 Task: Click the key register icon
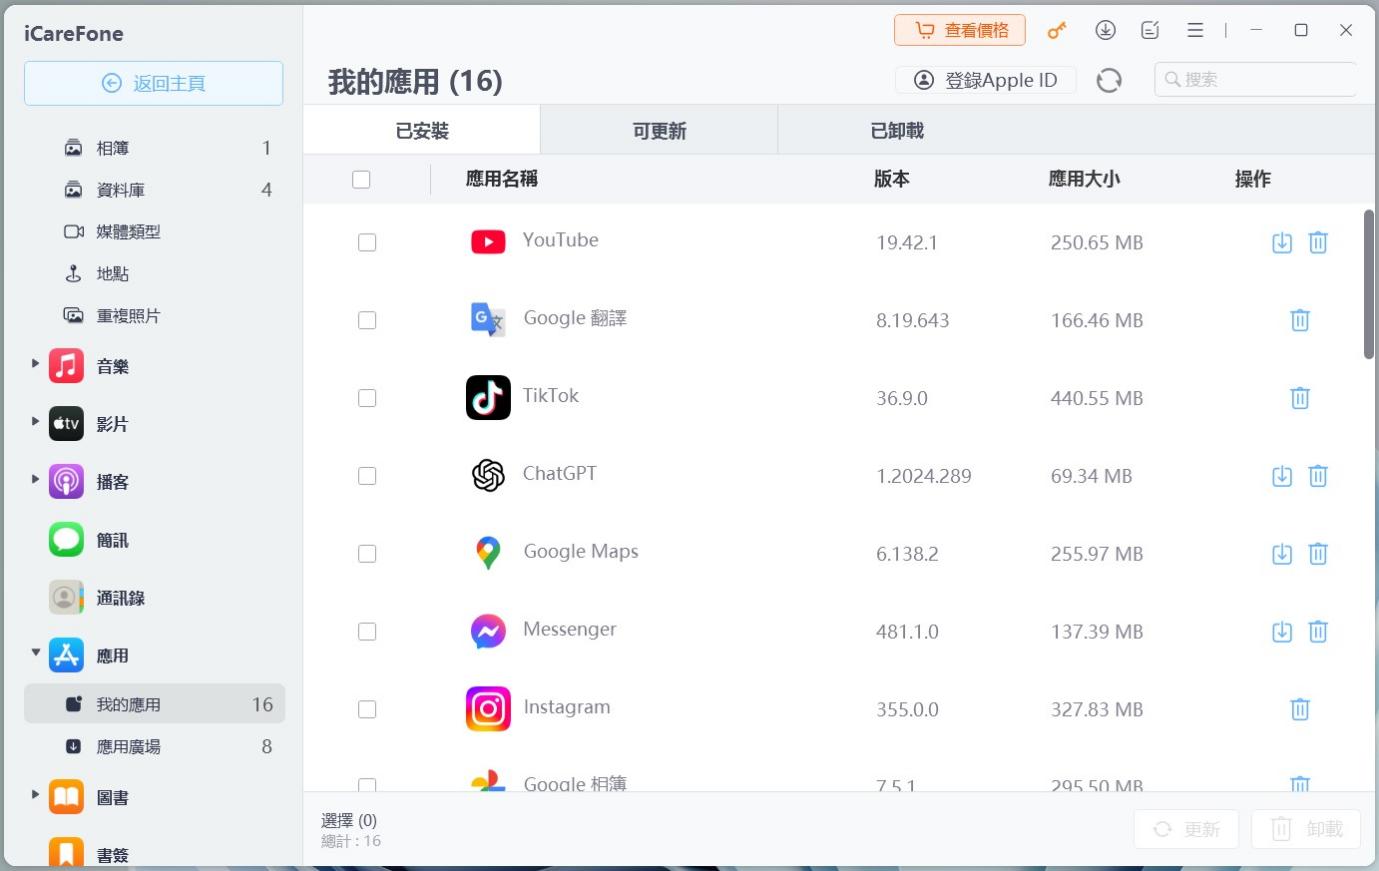click(1057, 31)
